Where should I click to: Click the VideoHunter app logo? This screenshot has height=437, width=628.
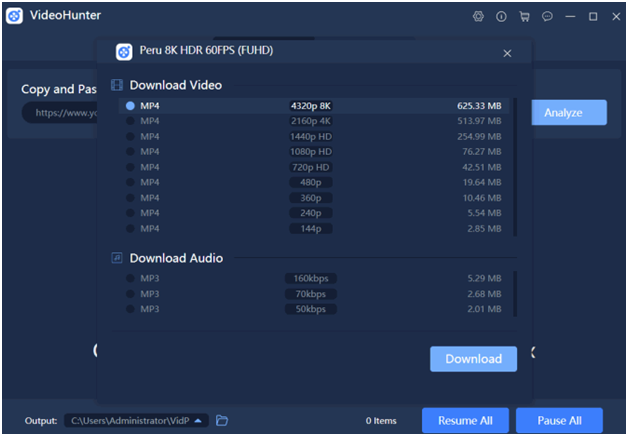(x=15, y=16)
